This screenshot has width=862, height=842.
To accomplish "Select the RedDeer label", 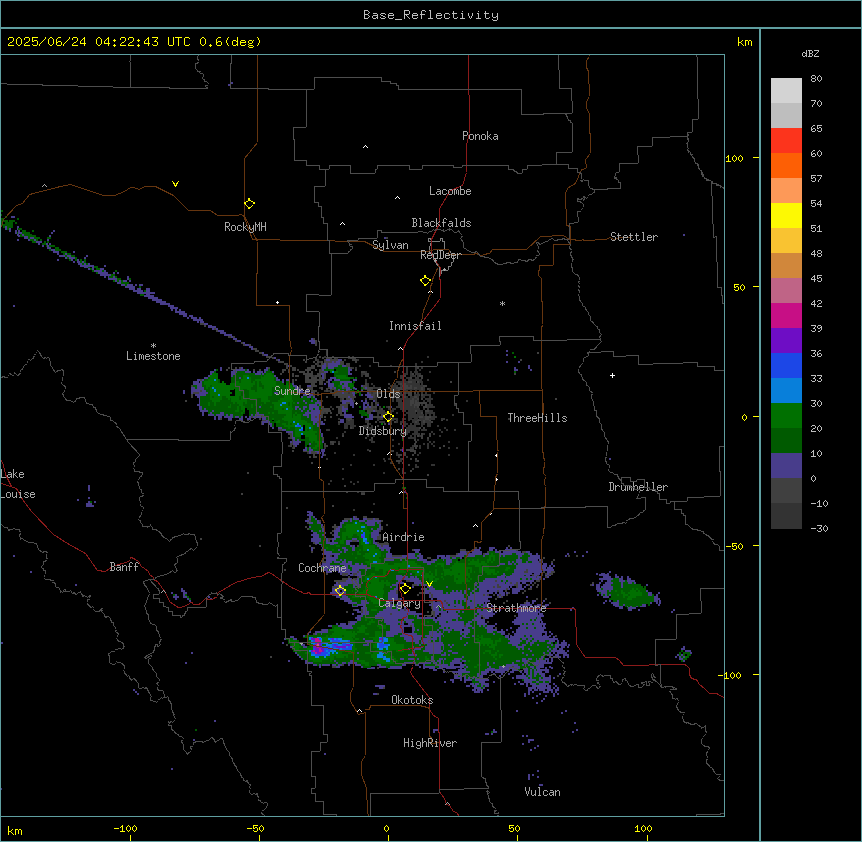I will pyautogui.click(x=440, y=255).
